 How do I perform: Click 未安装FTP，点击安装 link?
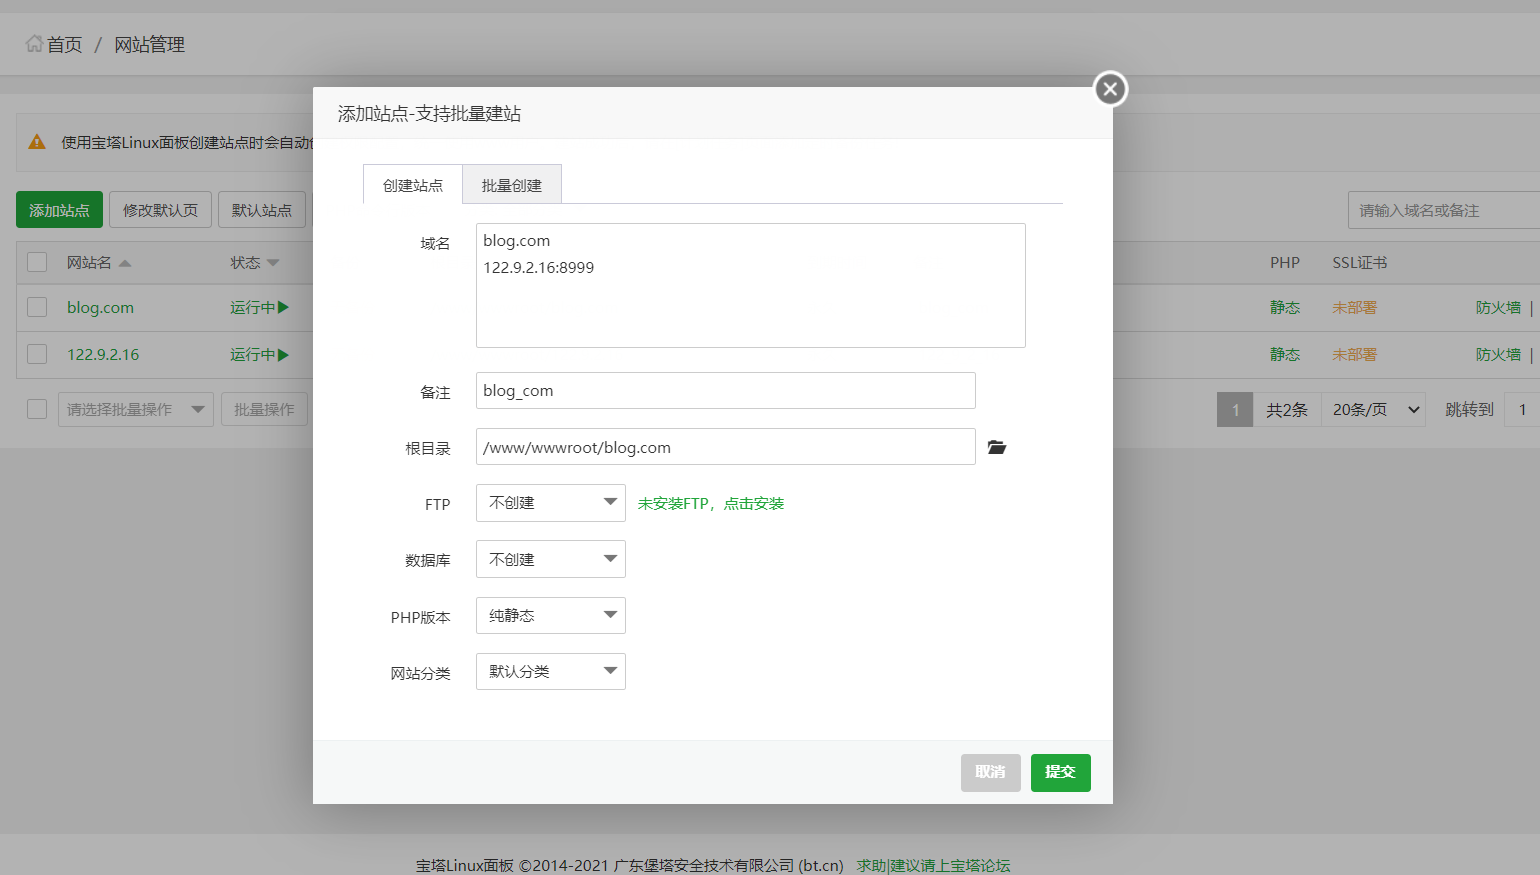(711, 503)
